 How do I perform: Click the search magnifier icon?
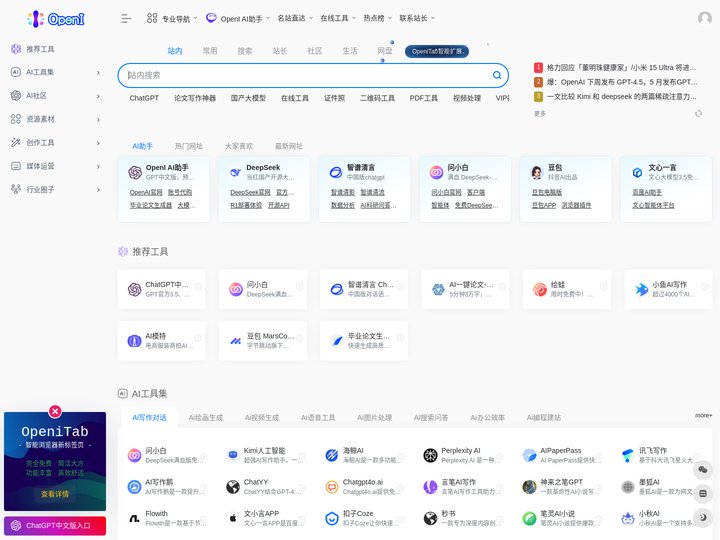point(497,75)
